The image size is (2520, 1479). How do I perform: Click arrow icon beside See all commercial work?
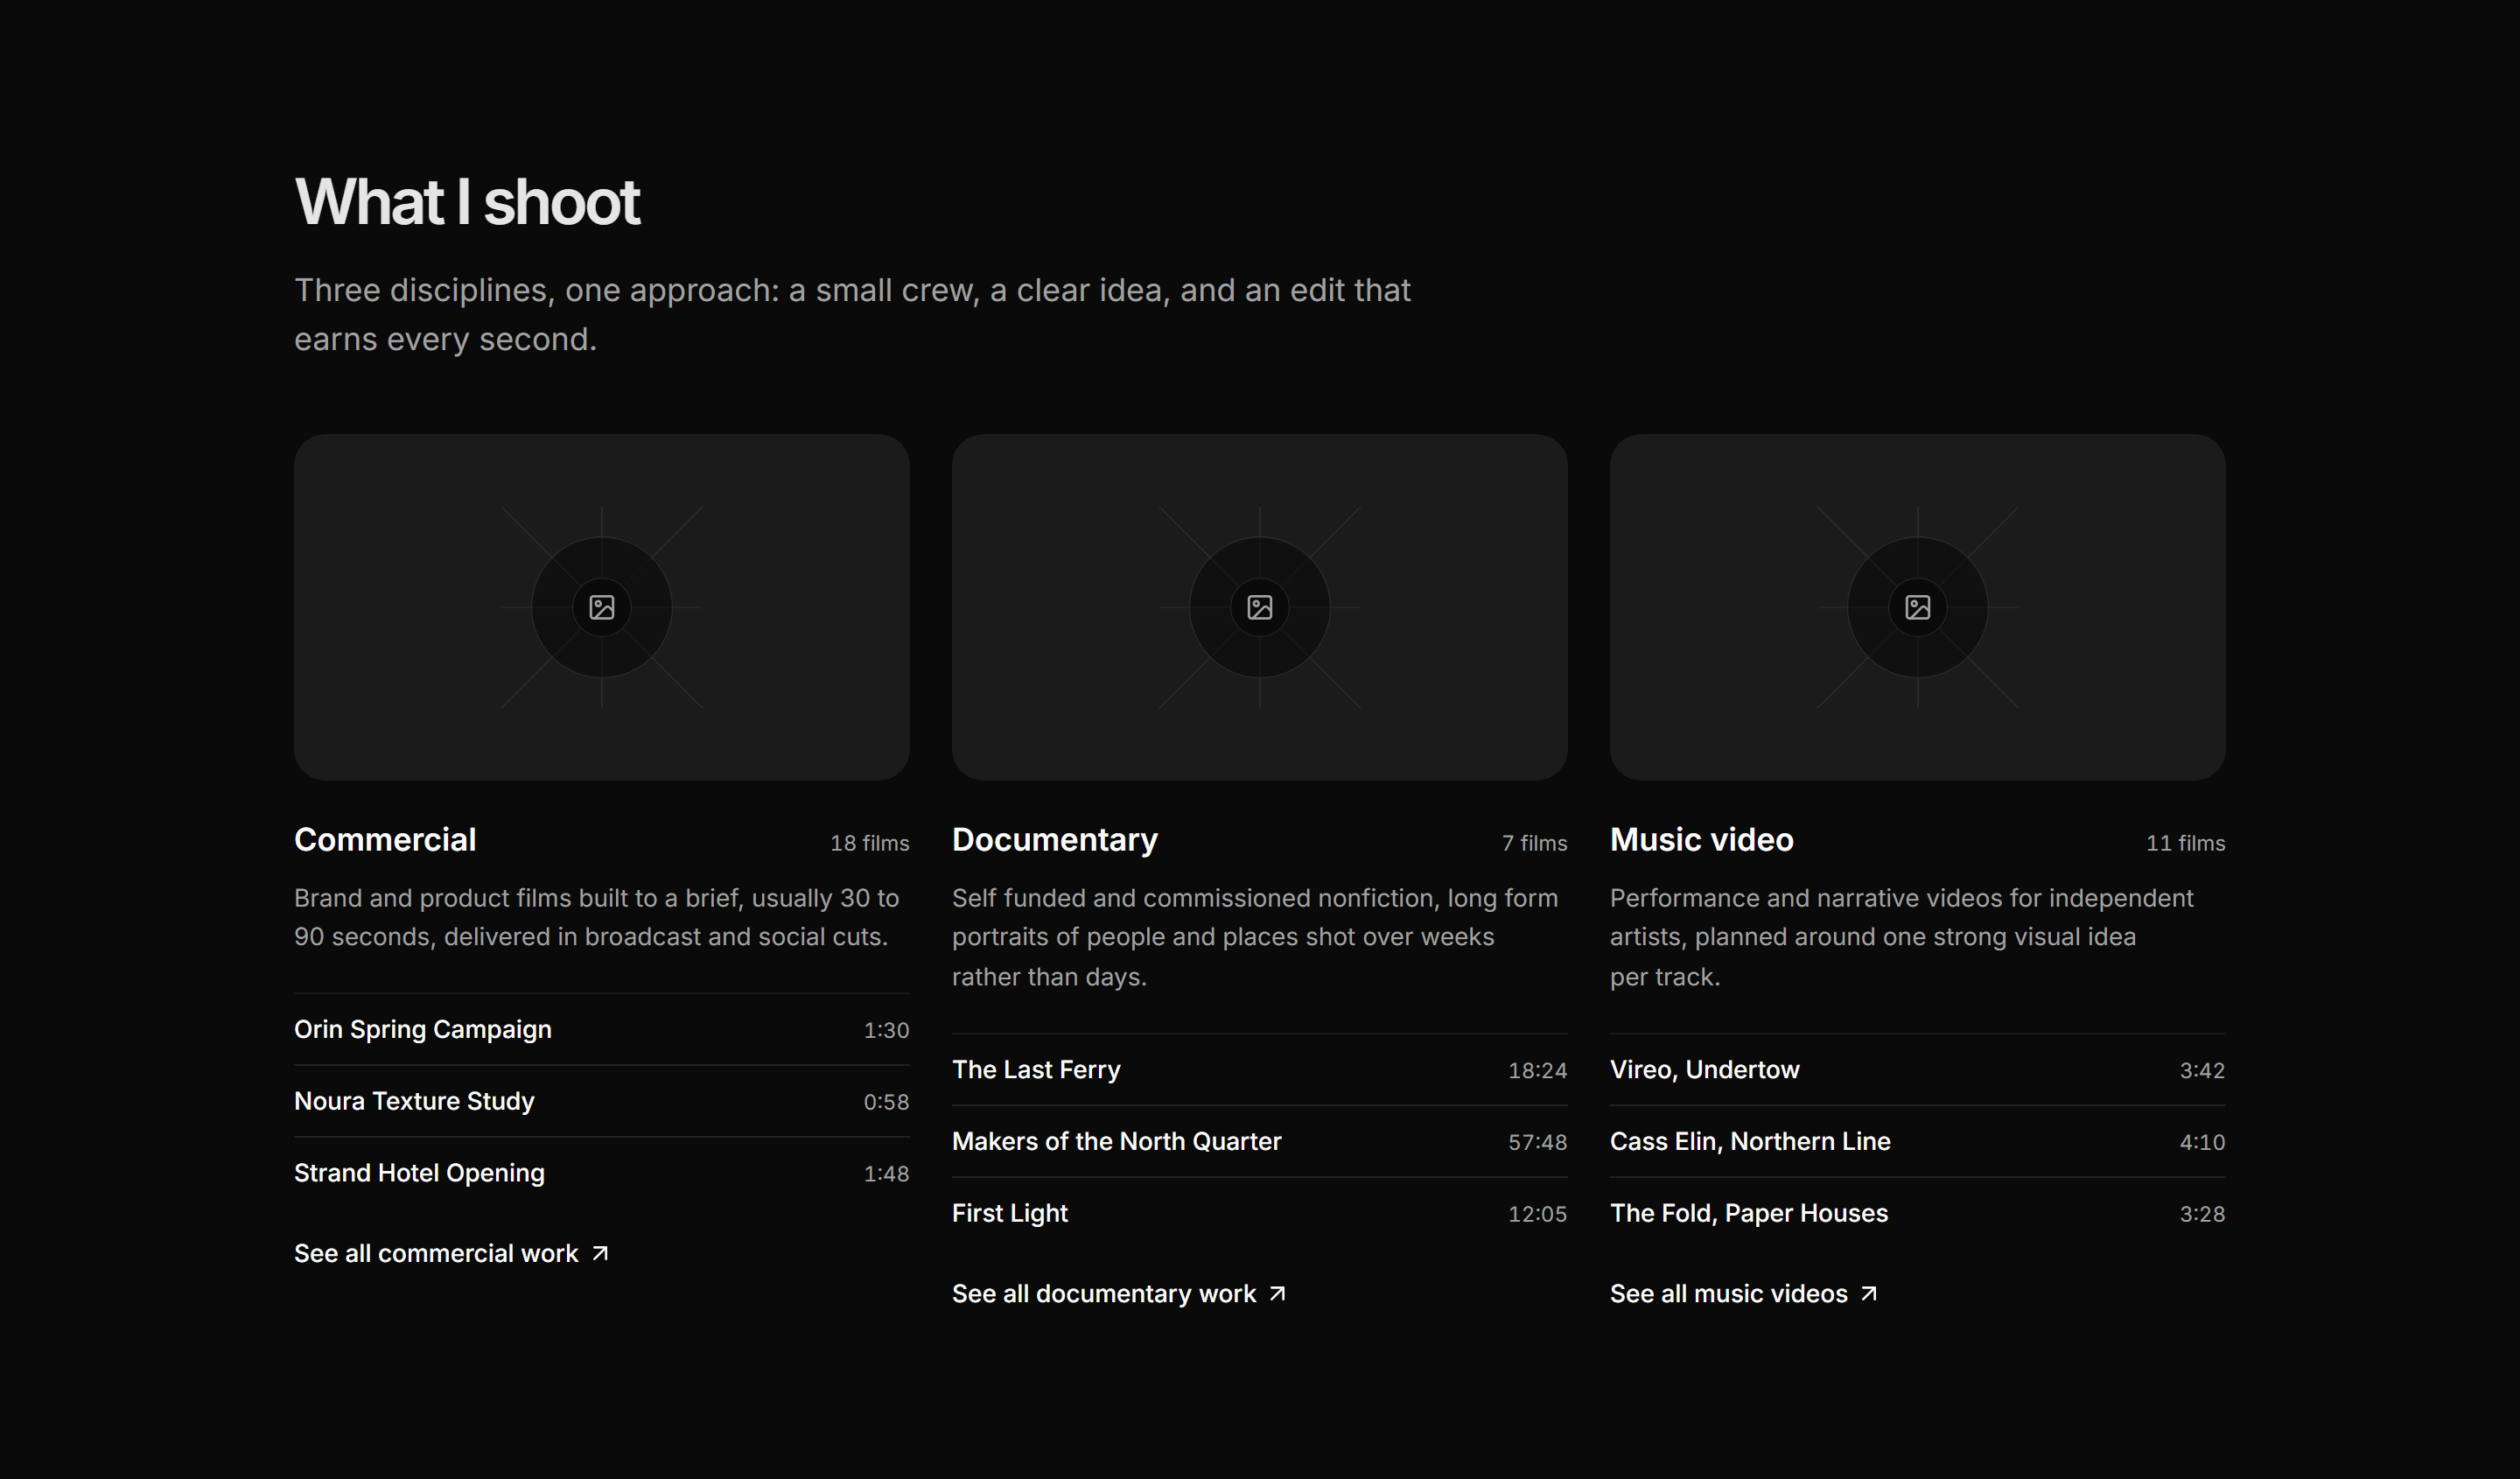(600, 1253)
